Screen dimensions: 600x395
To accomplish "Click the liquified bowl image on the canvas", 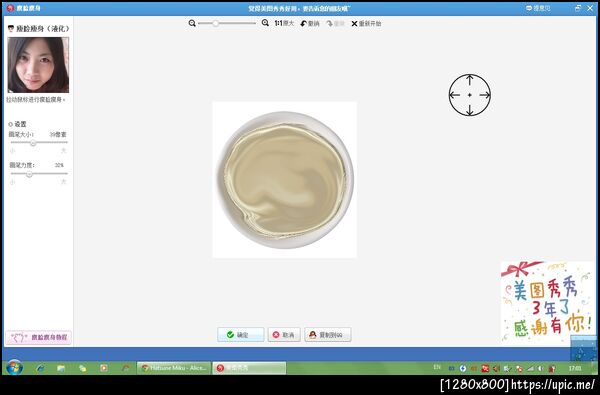I will click(285, 180).
